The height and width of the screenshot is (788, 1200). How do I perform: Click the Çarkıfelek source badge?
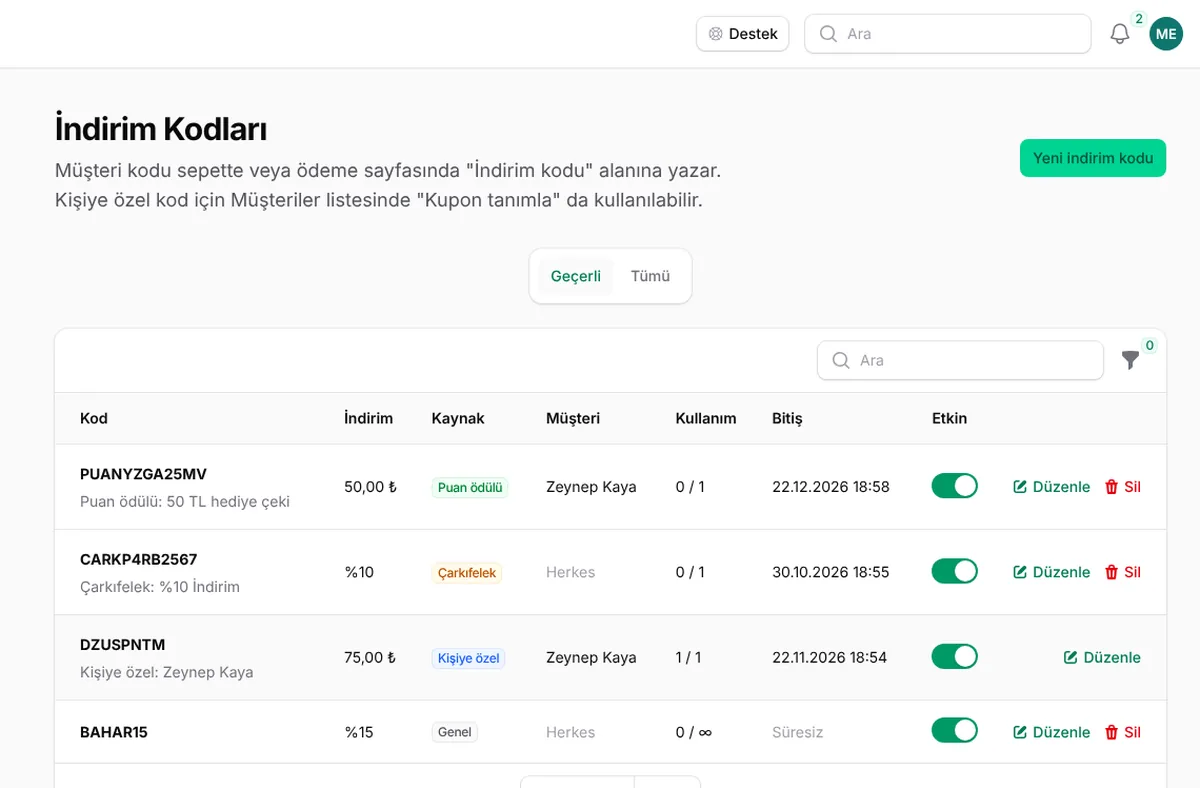coord(467,572)
